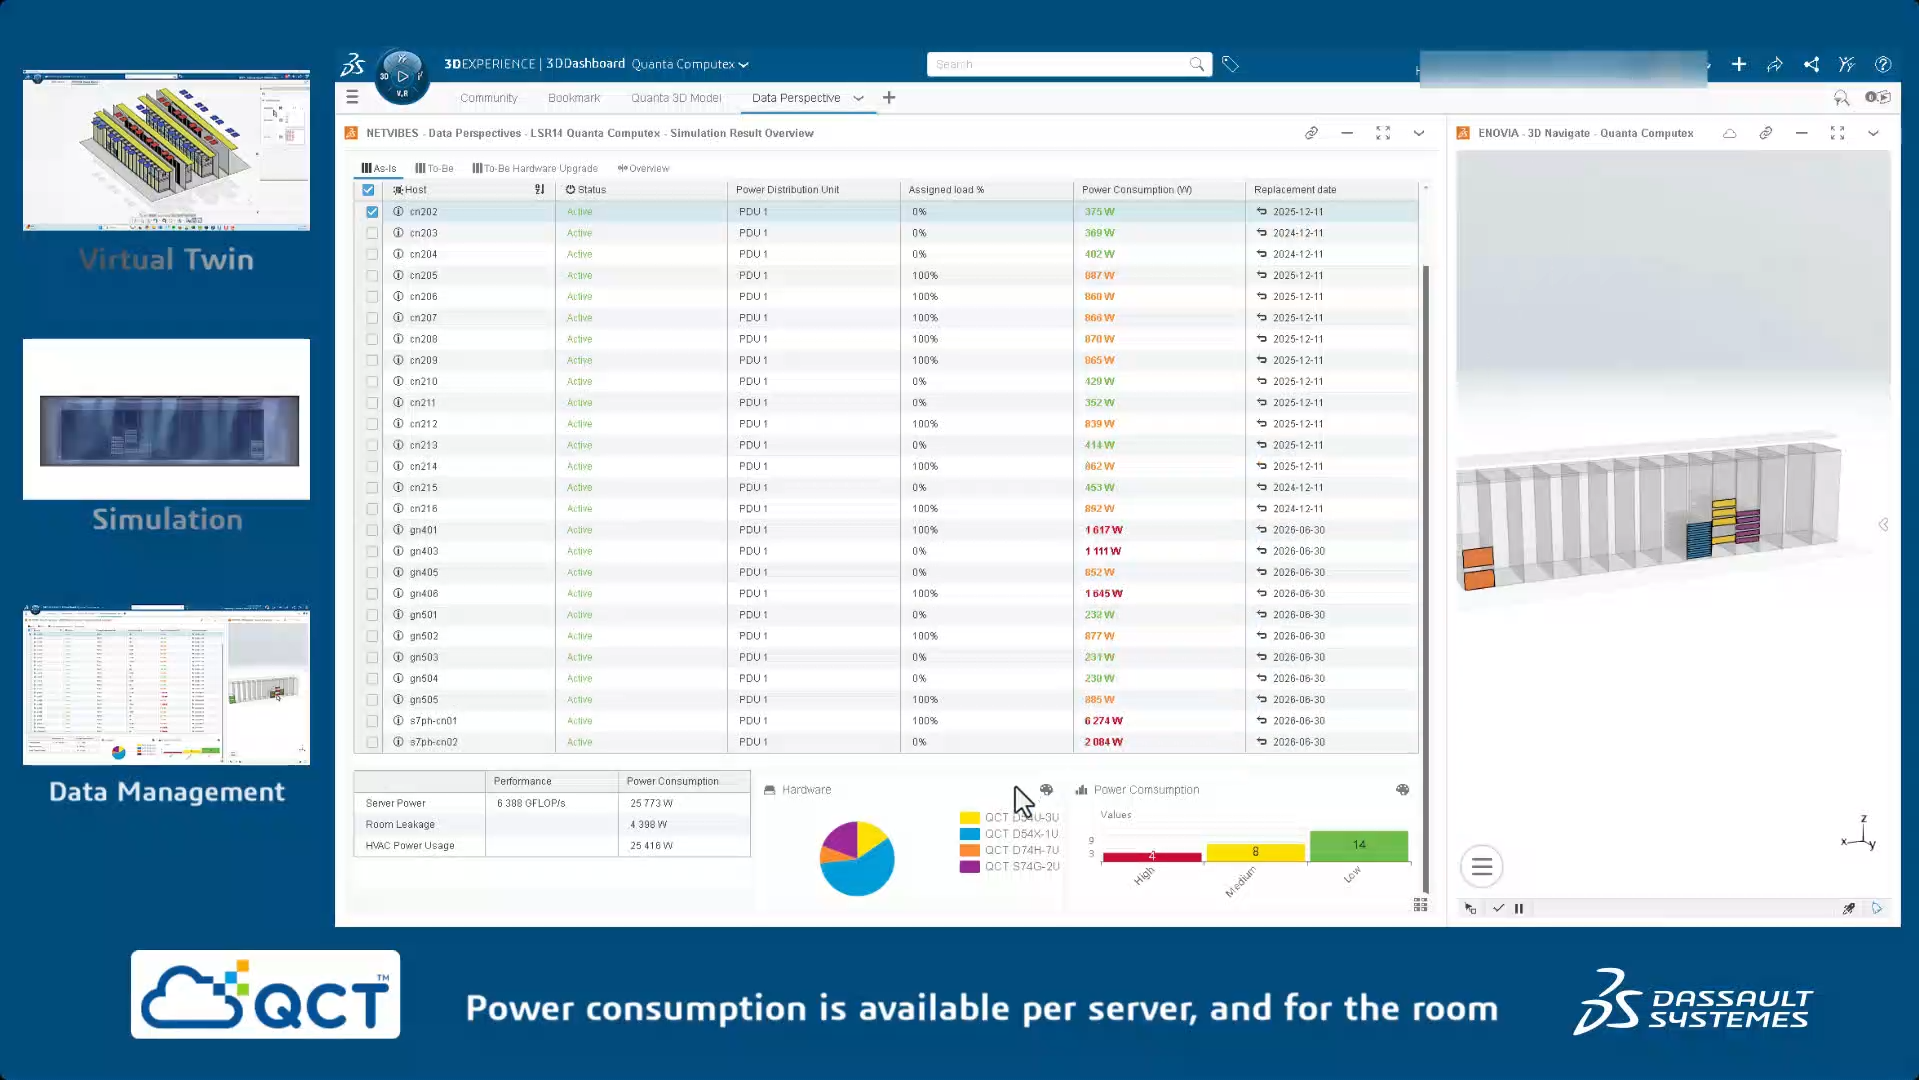1919x1080 pixels.
Task: Check the gn401 host row checkbox
Action: (x=372, y=530)
